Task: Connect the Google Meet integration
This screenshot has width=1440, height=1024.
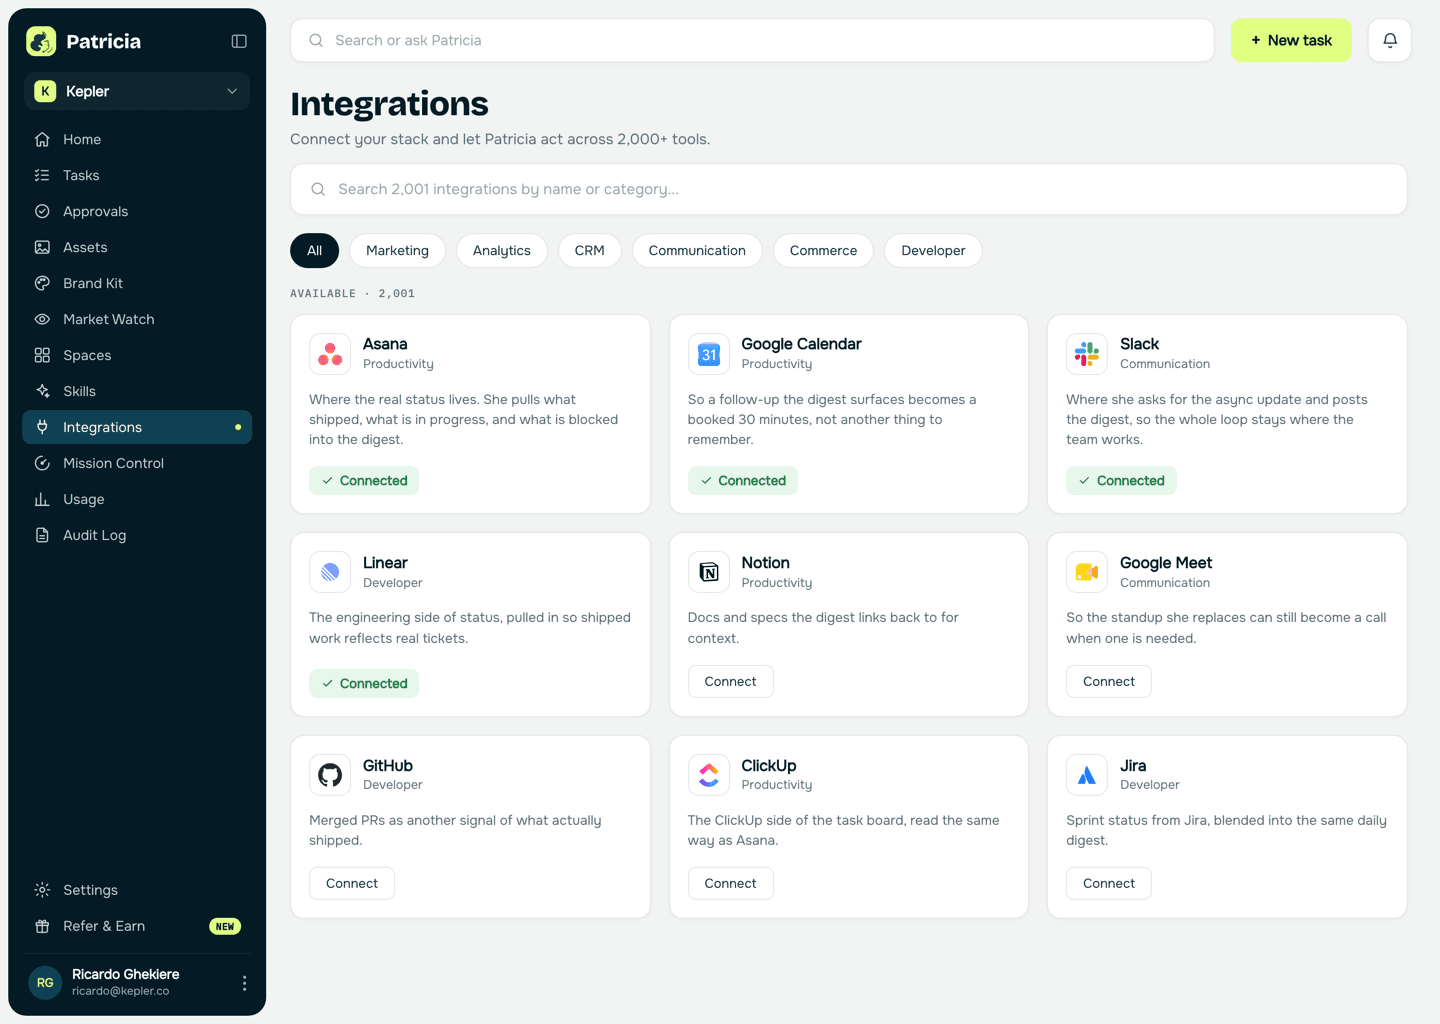Action: click(1109, 682)
